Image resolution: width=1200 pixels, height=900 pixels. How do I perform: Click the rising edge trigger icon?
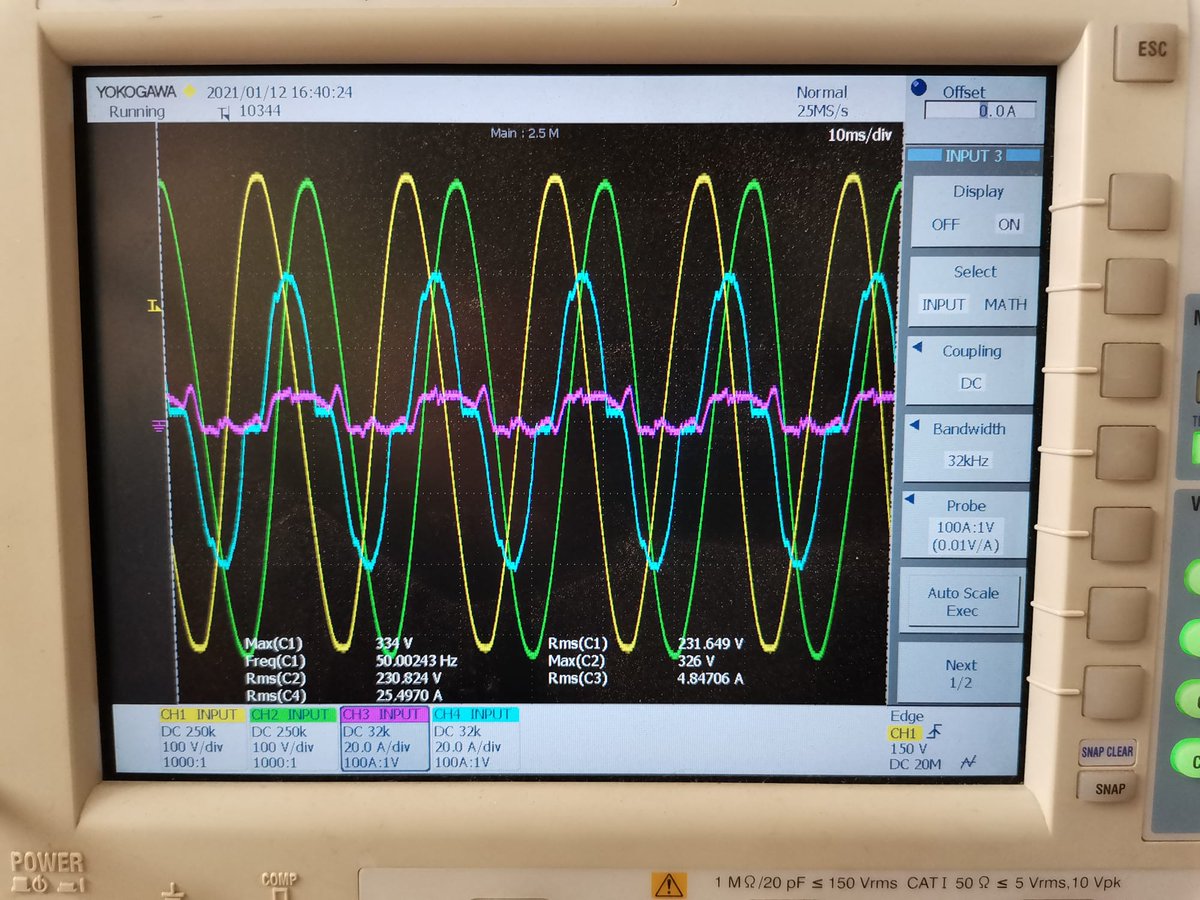933,733
